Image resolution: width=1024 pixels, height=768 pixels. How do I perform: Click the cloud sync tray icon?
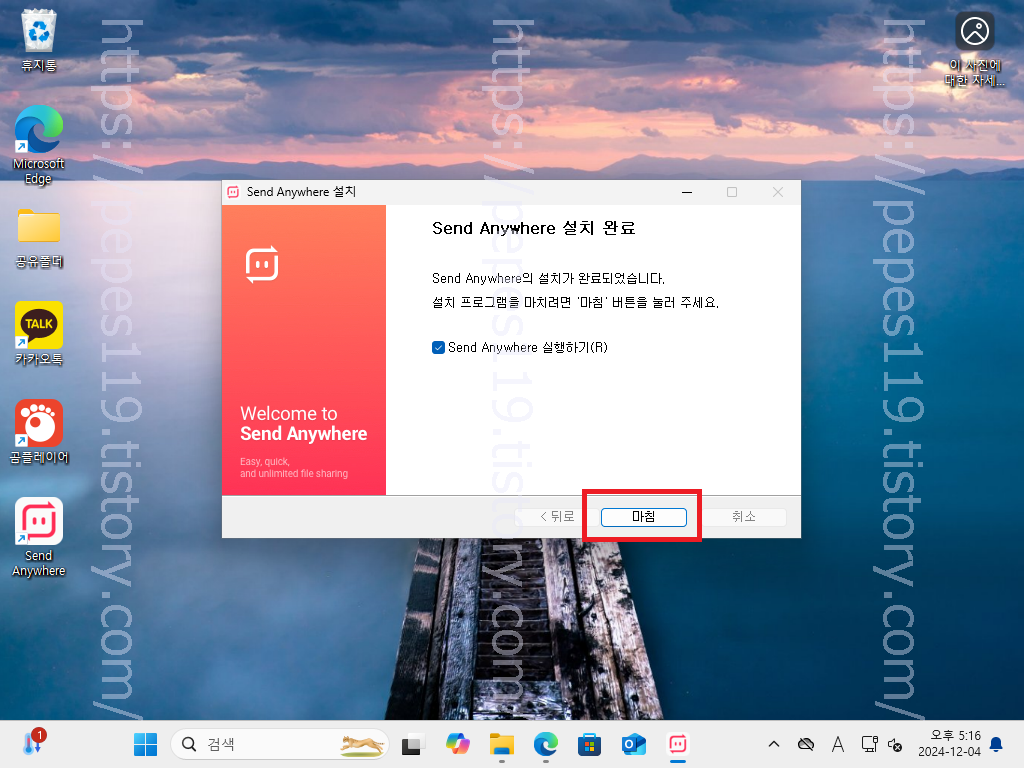(806, 744)
